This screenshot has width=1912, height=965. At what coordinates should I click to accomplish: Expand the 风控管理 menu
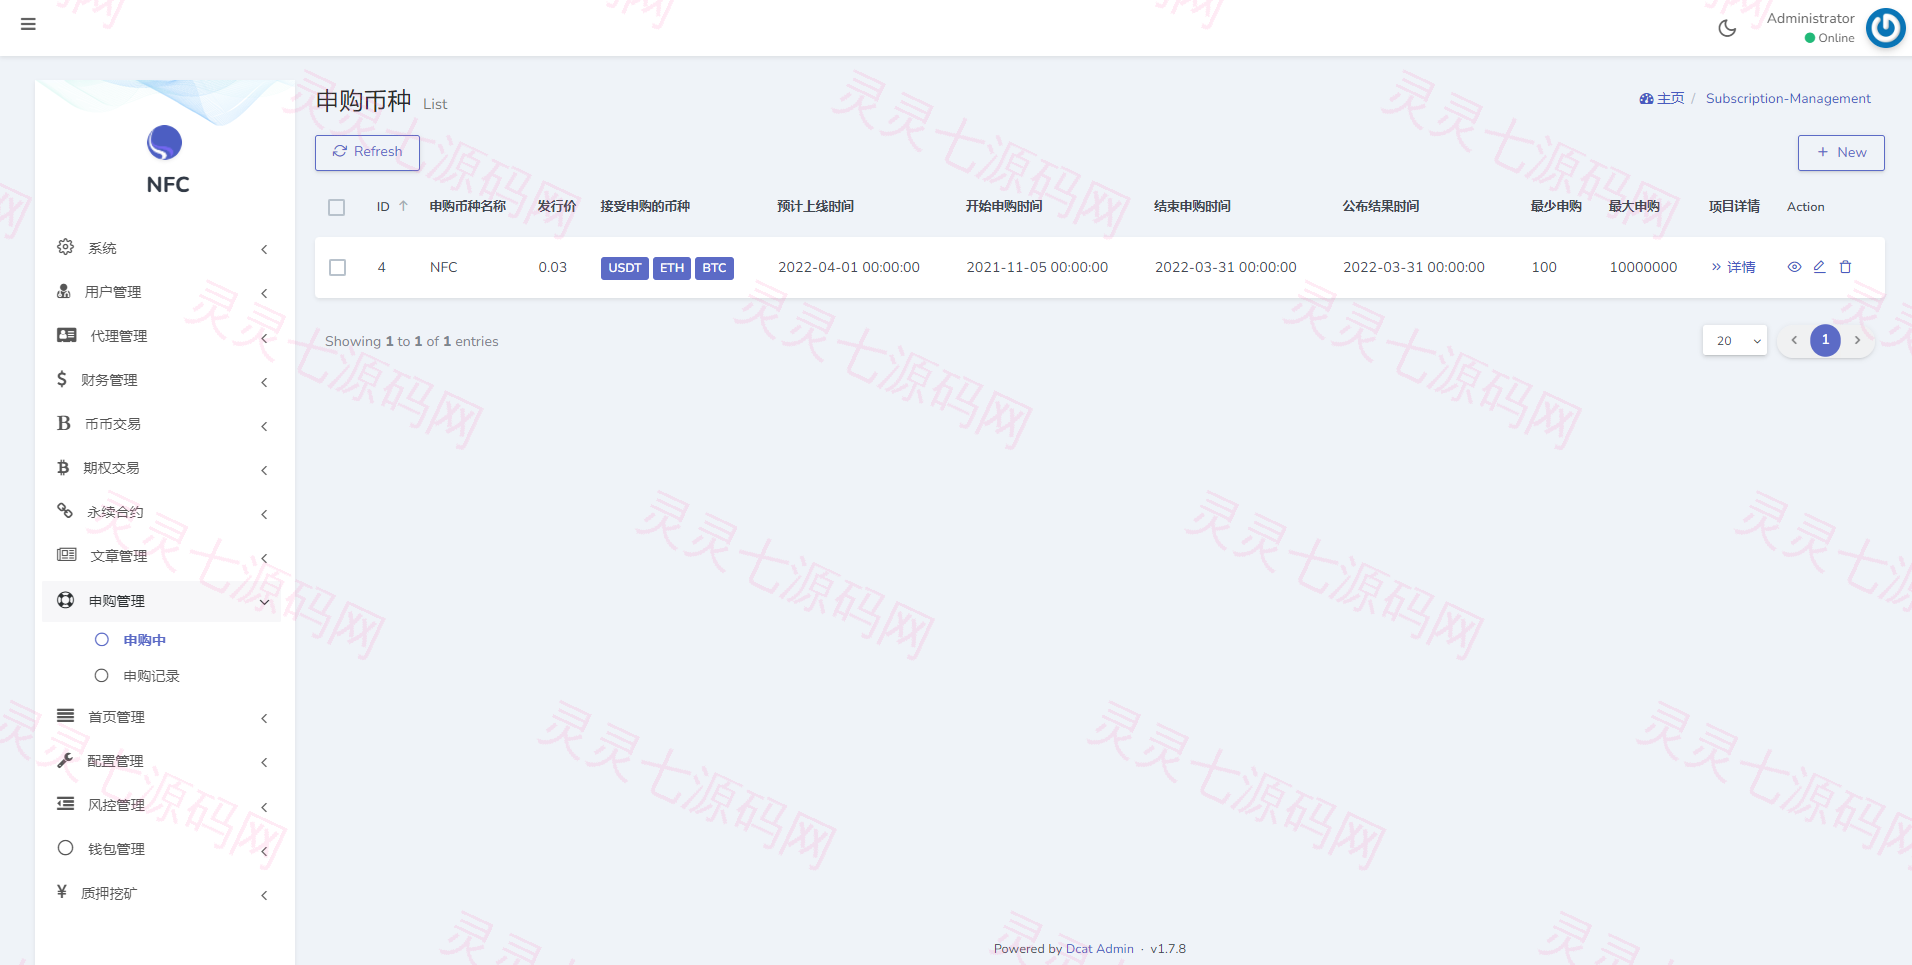[x=164, y=805]
